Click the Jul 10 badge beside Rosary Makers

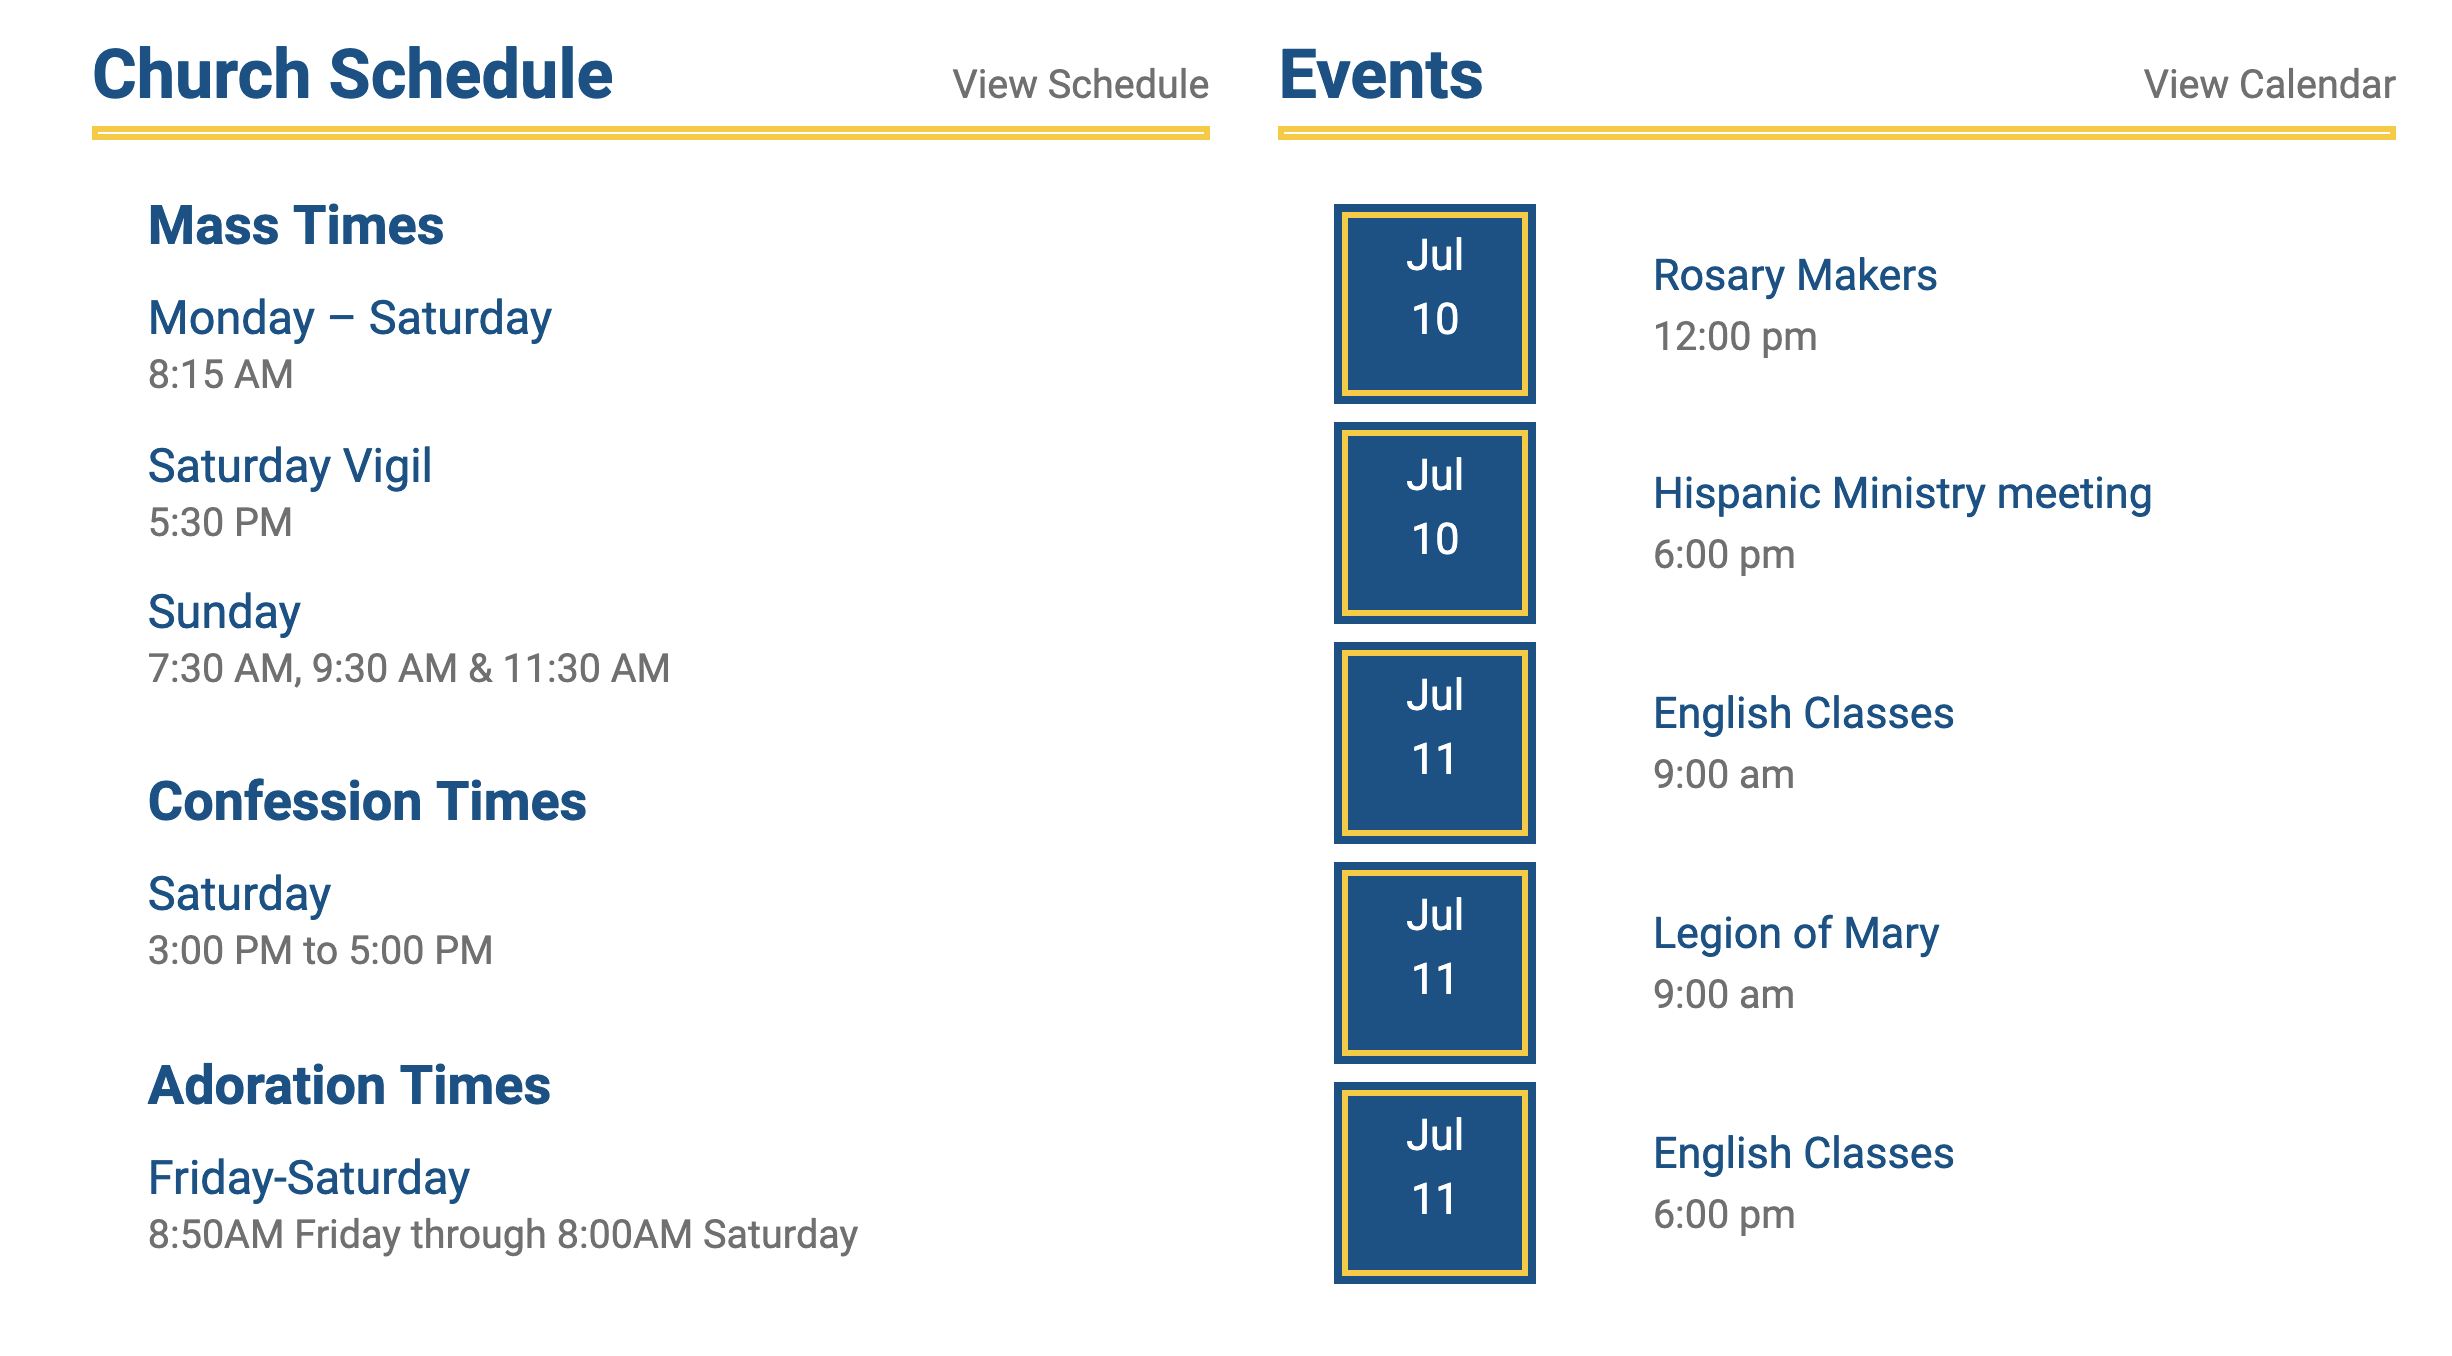(x=1434, y=303)
